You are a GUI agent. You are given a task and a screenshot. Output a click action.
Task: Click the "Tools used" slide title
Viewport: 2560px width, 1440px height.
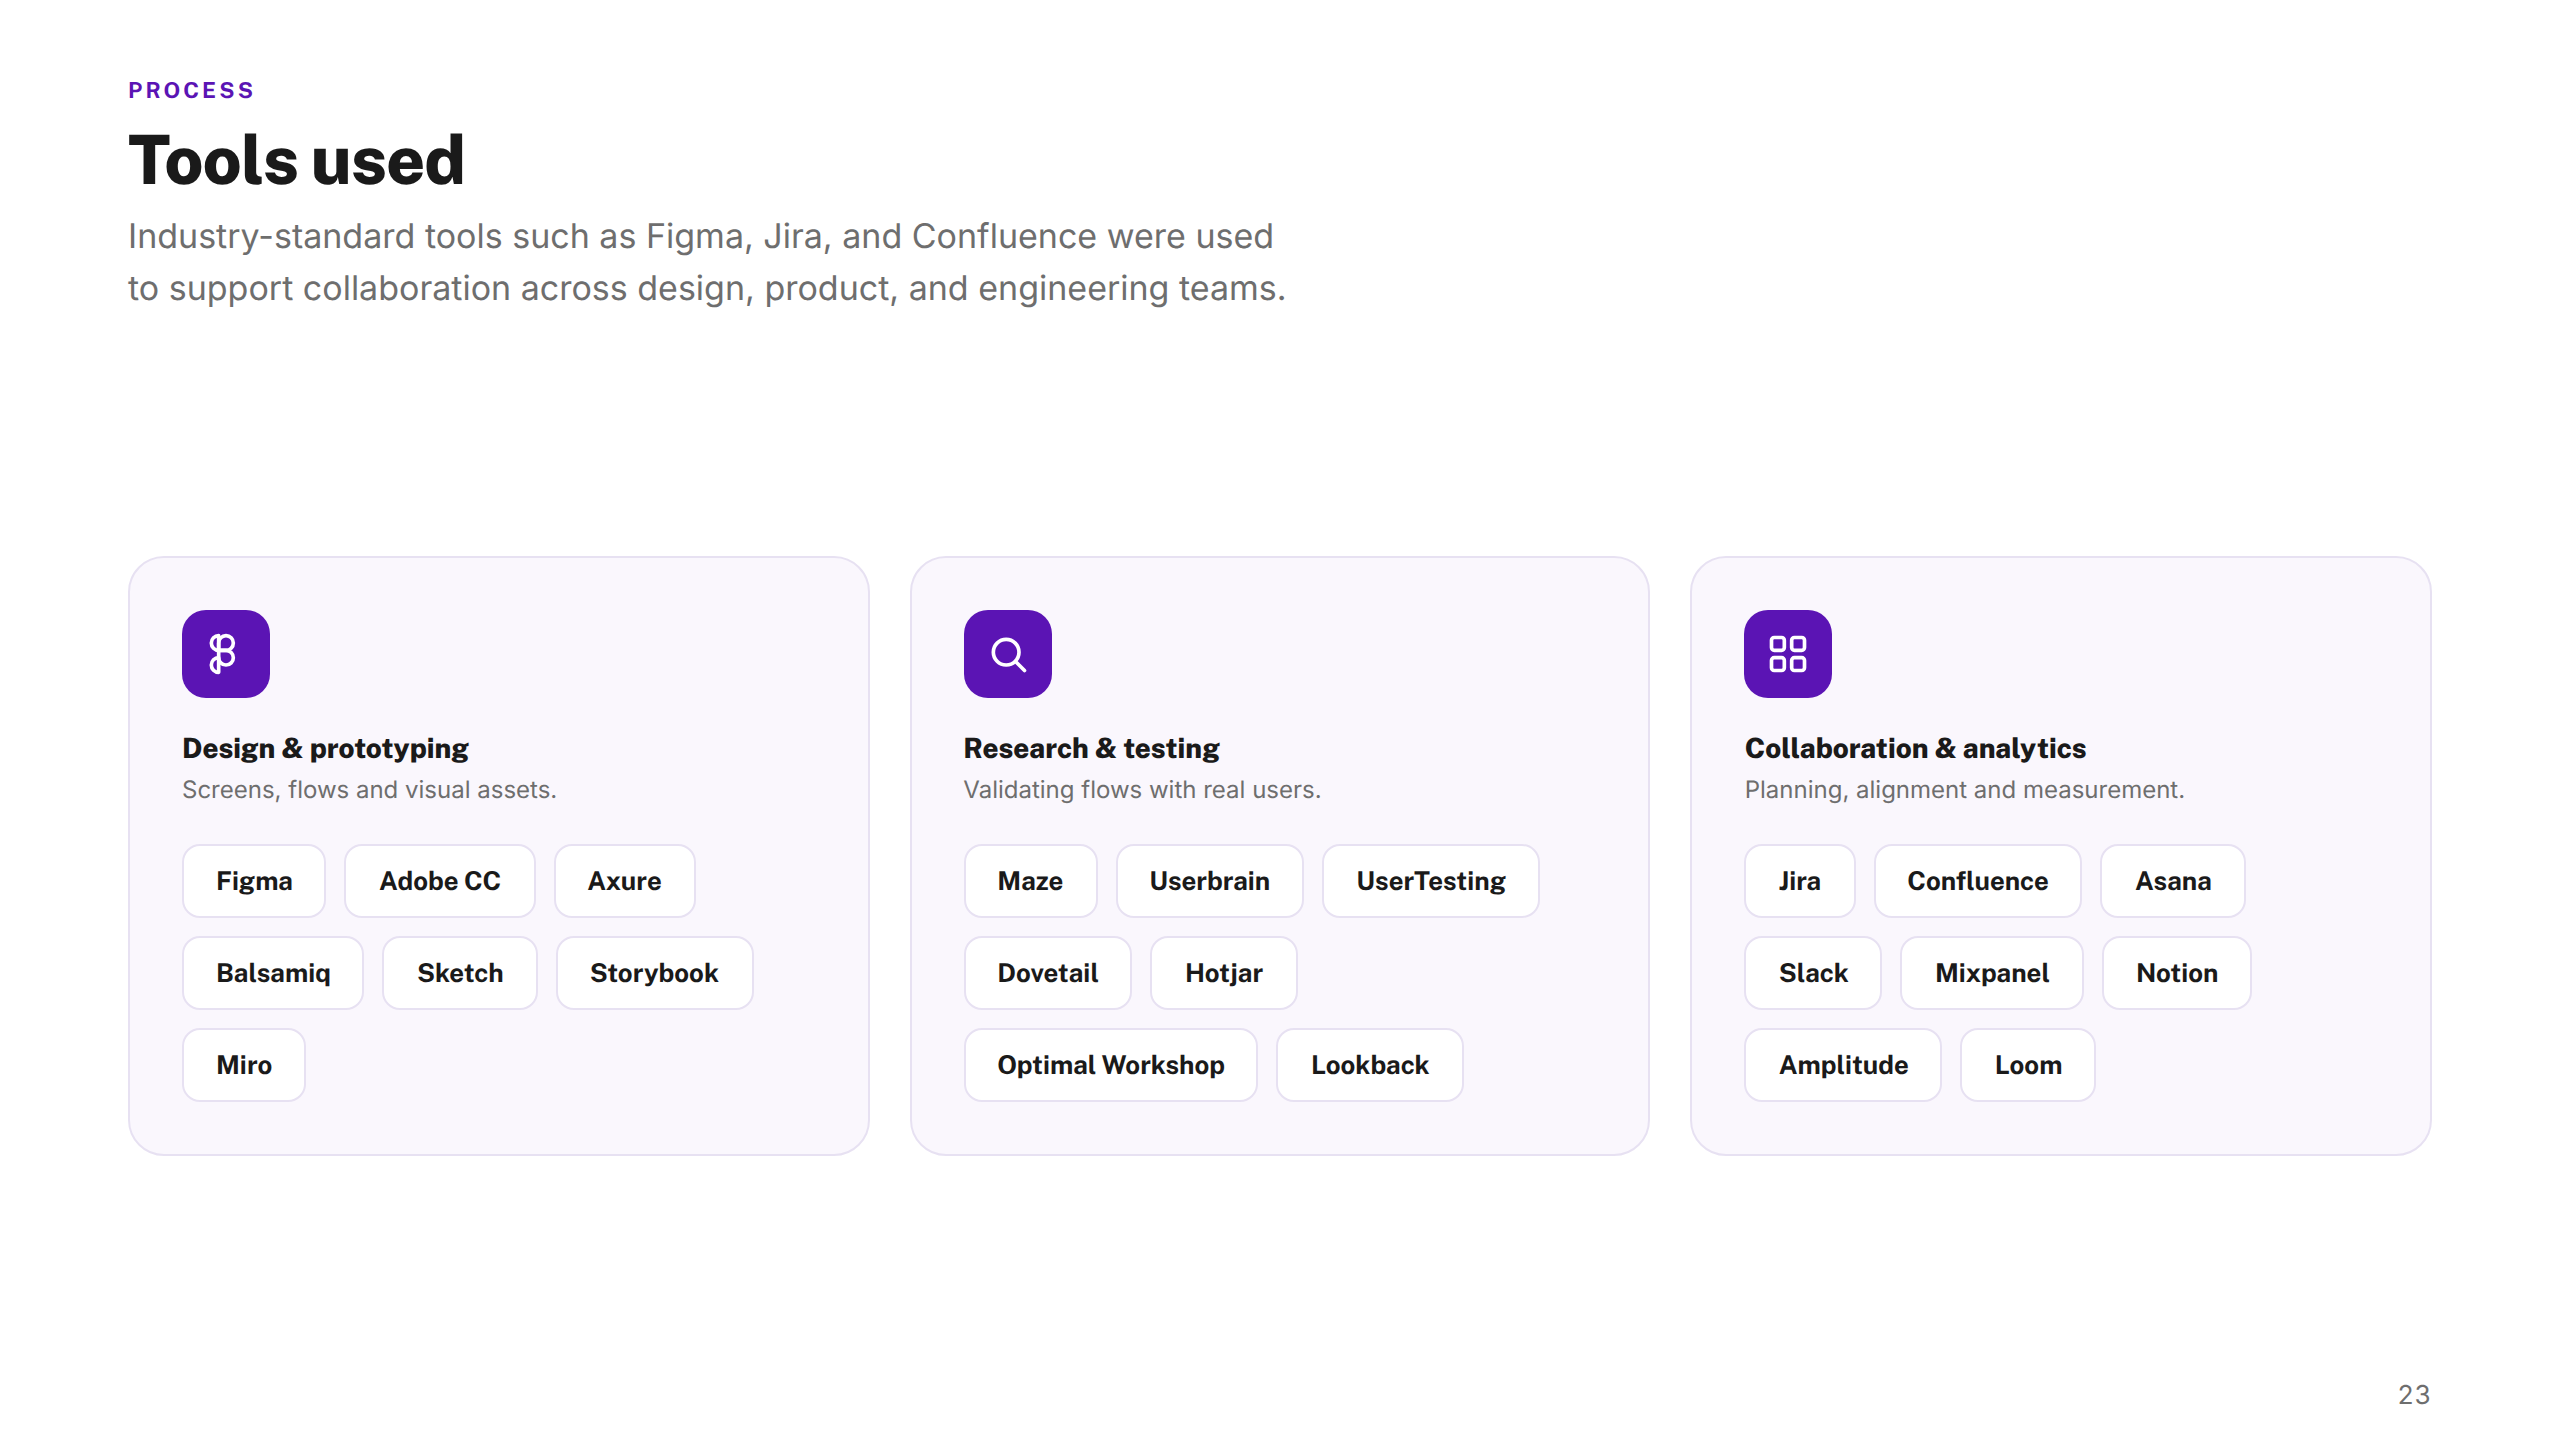tap(297, 160)
